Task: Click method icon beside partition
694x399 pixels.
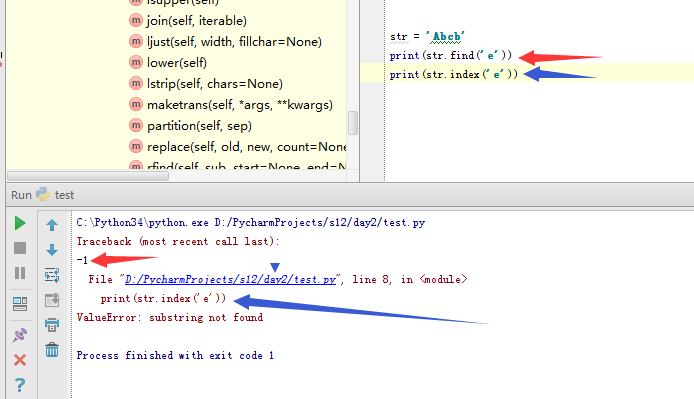Action: click(136, 125)
